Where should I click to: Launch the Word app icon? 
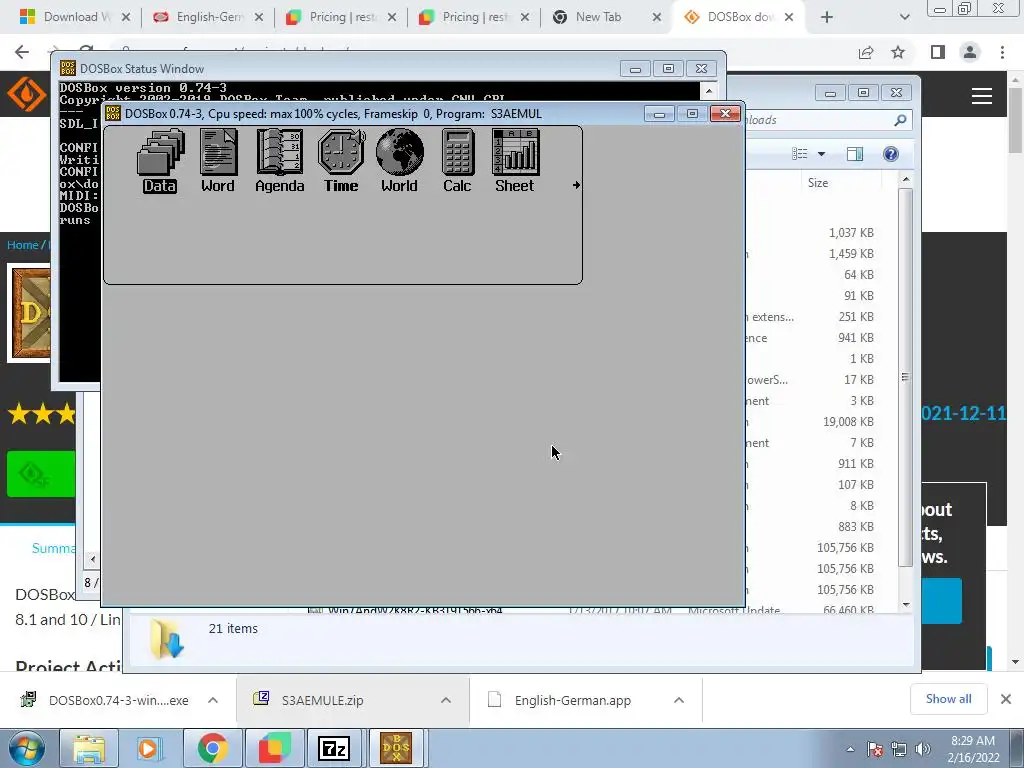[218, 160]
